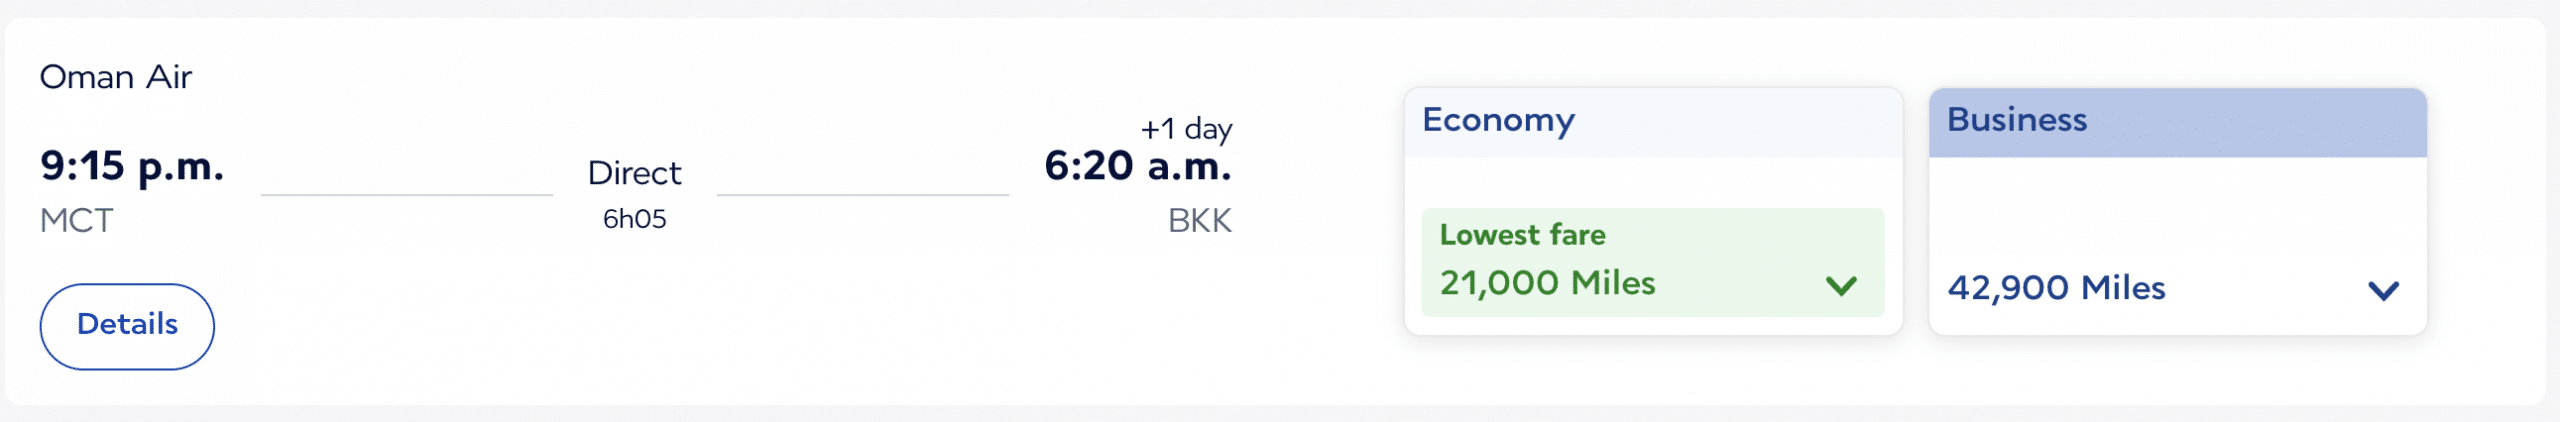Click the Lowest fare label text
2560x422 pixels.
coord(1522,235)
